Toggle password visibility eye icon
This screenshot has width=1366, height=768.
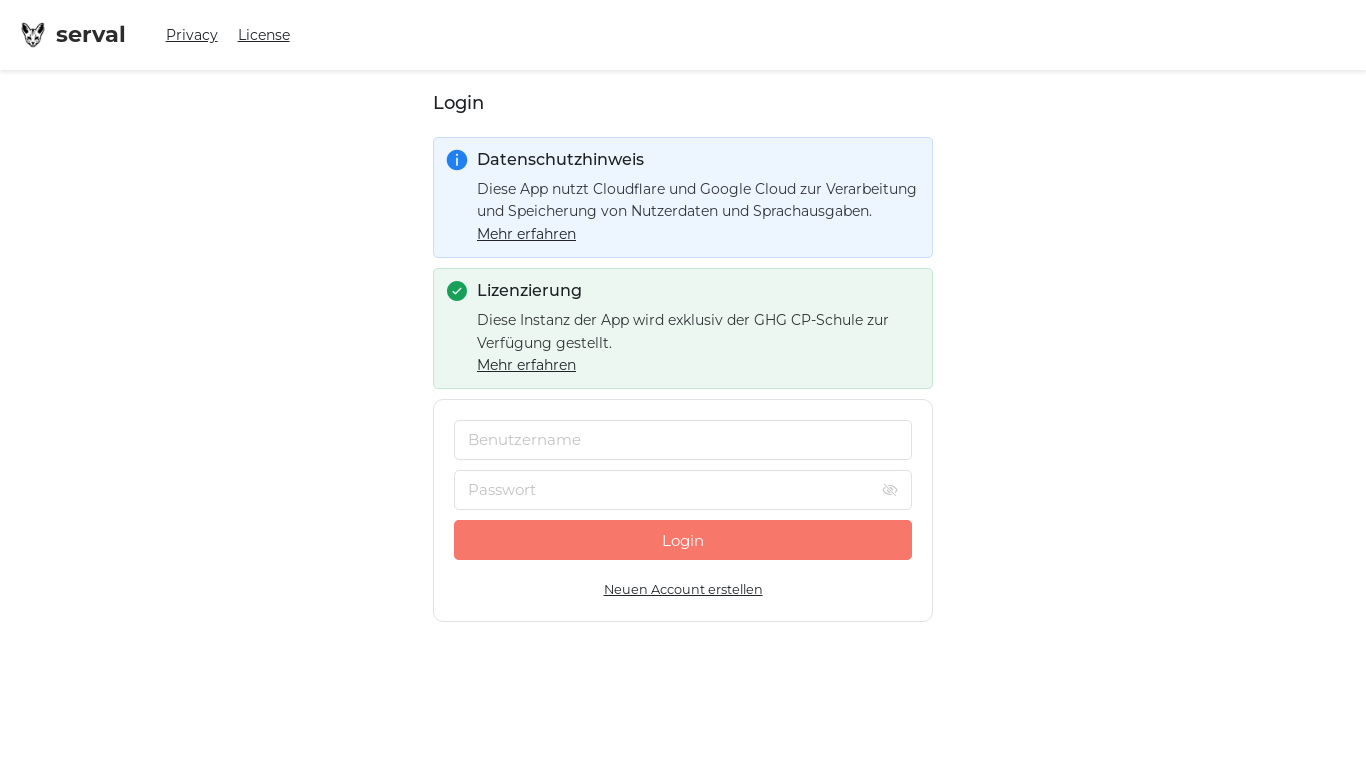[890, 490]
